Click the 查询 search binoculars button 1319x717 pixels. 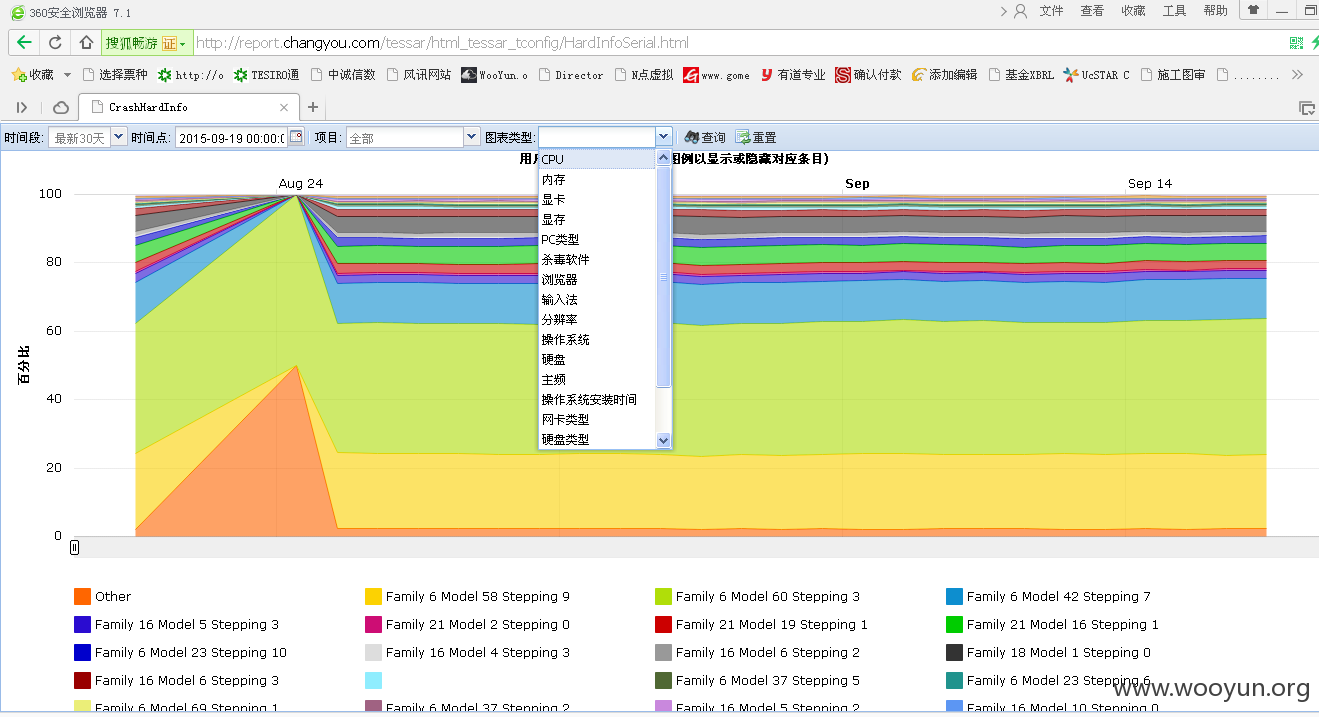705,137
